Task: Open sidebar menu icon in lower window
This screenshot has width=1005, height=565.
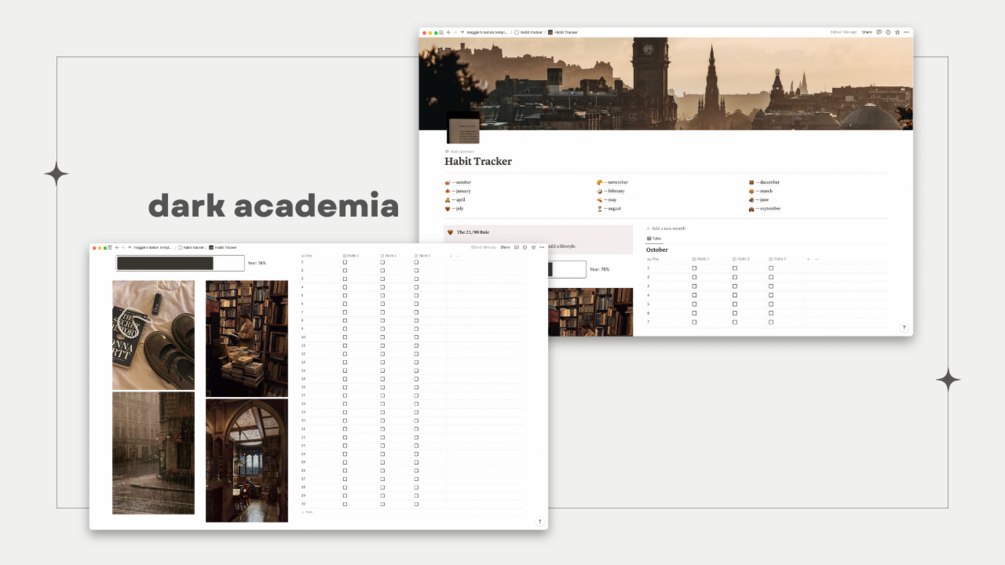Action: [x=110, y=247]
